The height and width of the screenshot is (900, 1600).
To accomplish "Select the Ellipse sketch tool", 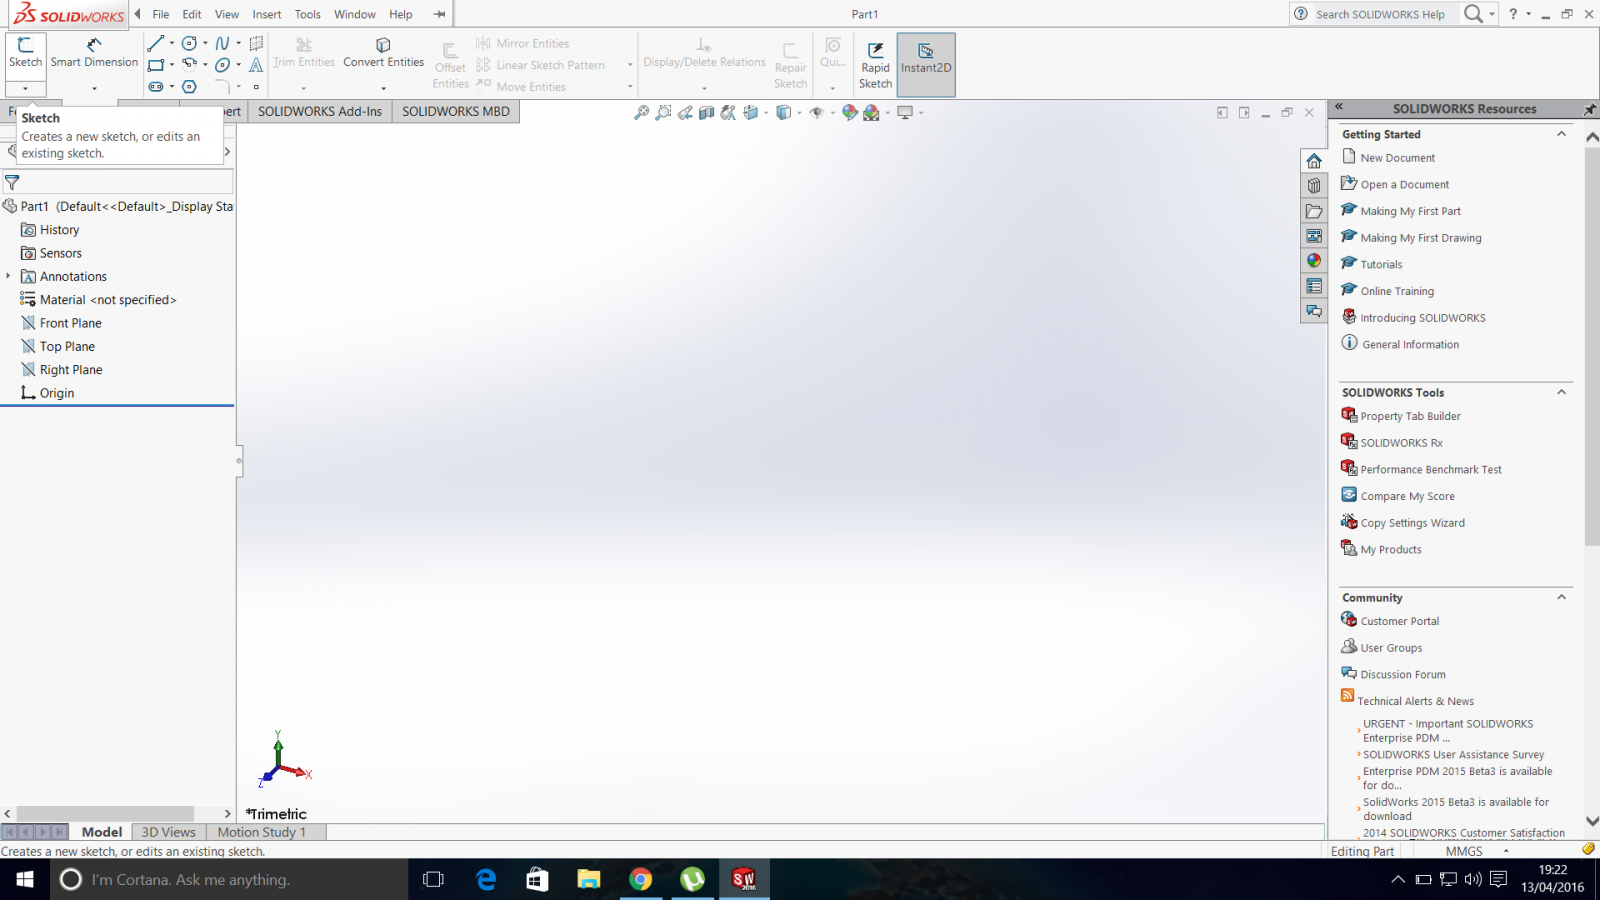I will click(x=222, y=65).
